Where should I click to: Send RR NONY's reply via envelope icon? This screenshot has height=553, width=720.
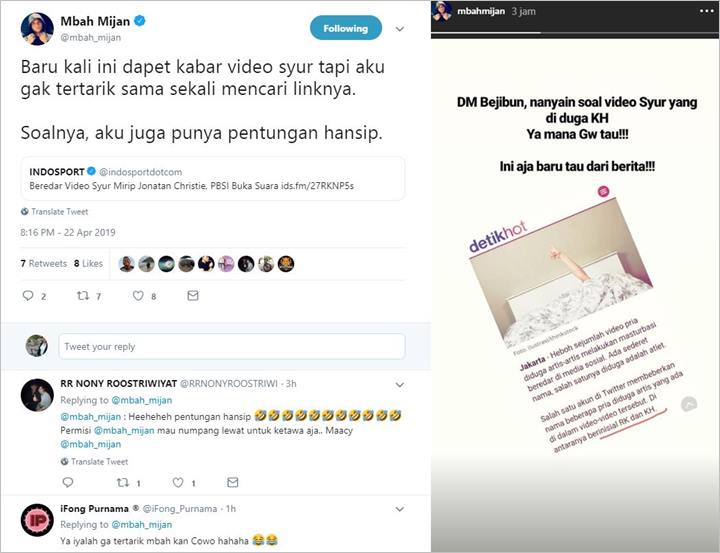click(x=233, y=482)
